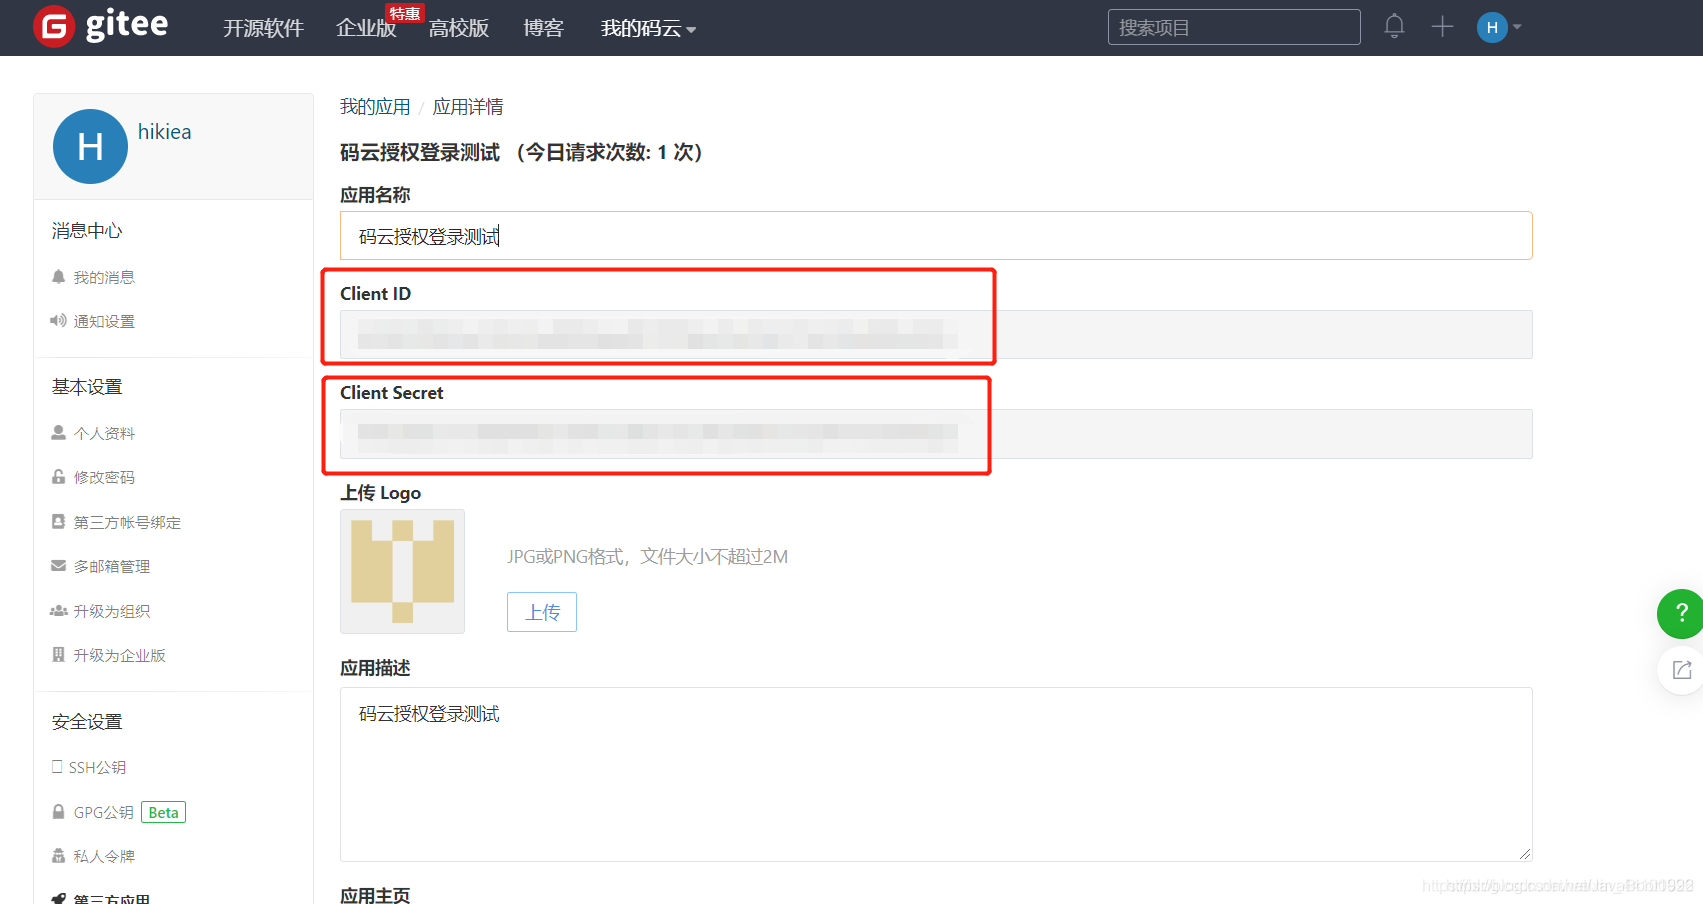Click the 安全设置 section heading

click(87, 722)
